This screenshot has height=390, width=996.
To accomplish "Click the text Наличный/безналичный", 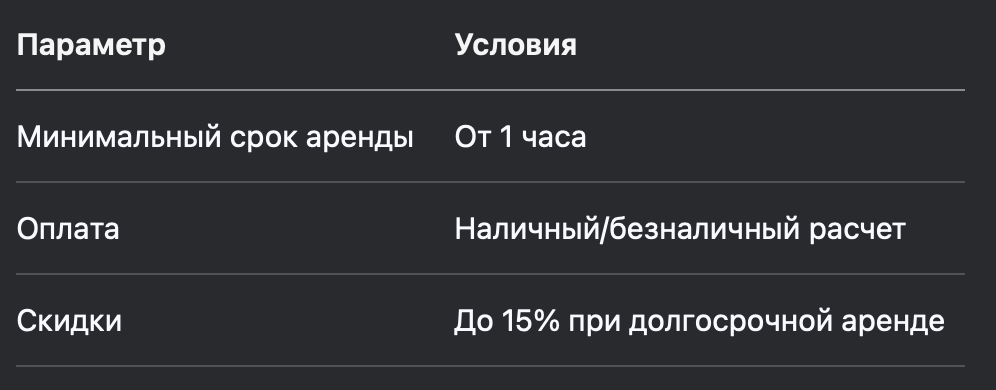I will pyautogui.click(x=626, y=230).
